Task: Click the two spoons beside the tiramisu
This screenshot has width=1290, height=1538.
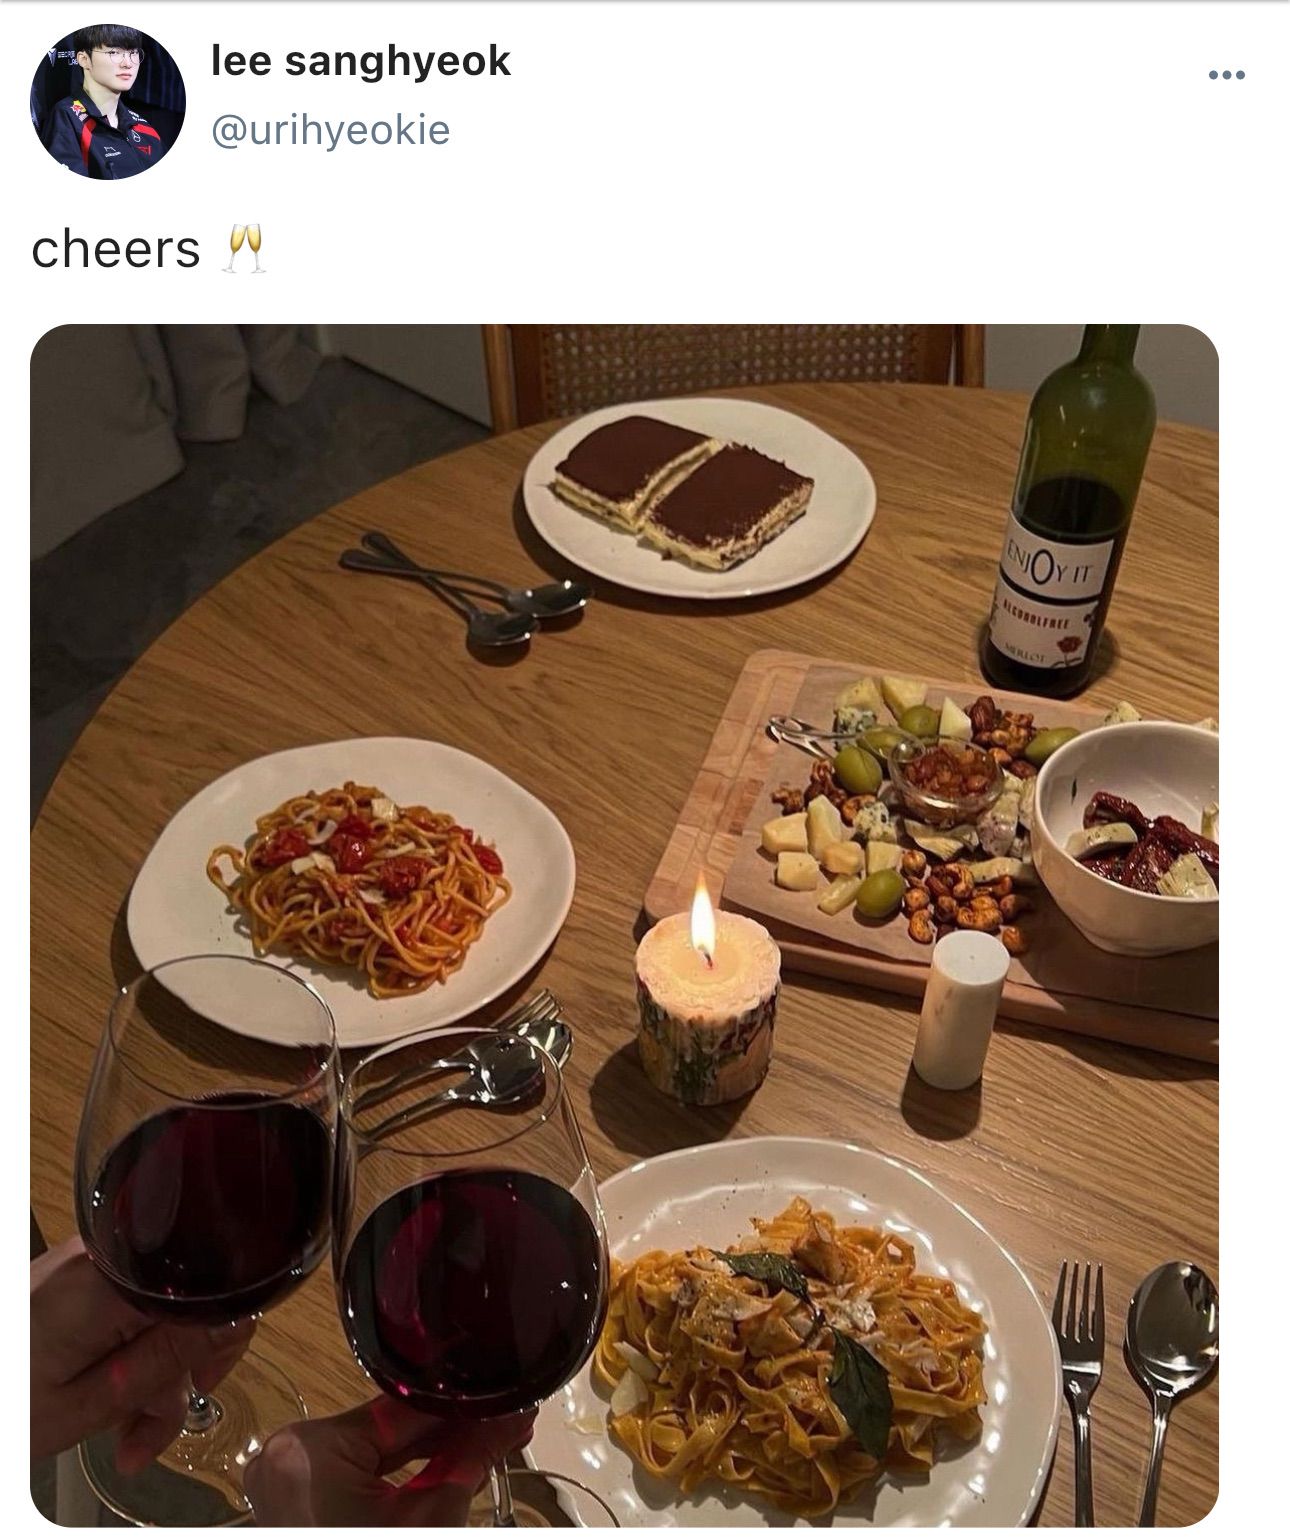Action: click(464, 590)
